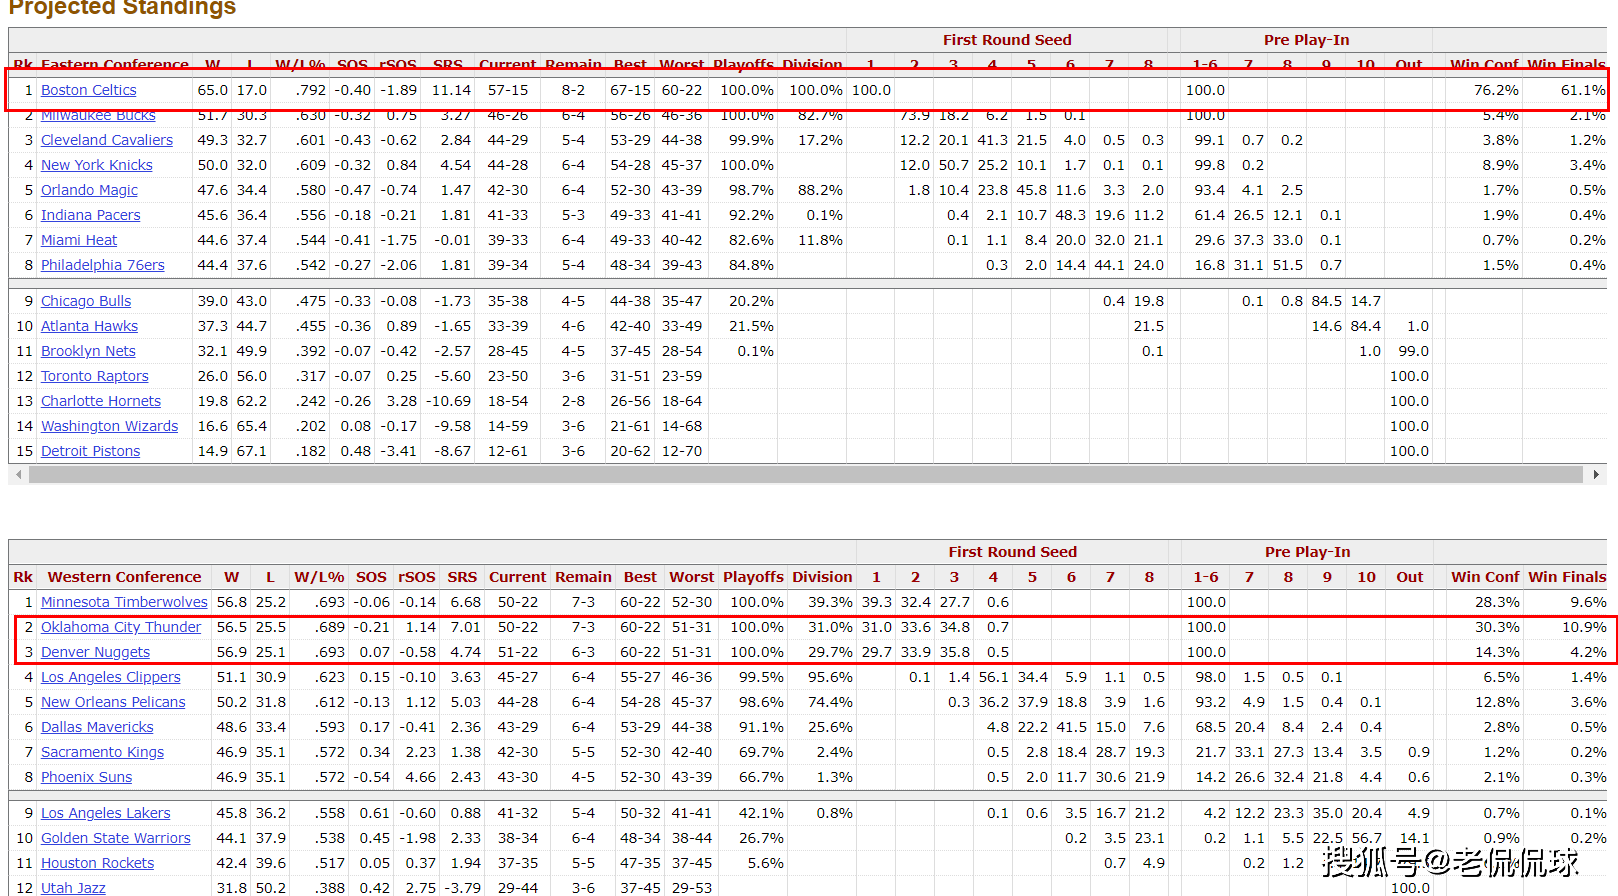The image size is (1618, 896).
Task: Sort Western table by rSOS column
Action: point(417,577)
